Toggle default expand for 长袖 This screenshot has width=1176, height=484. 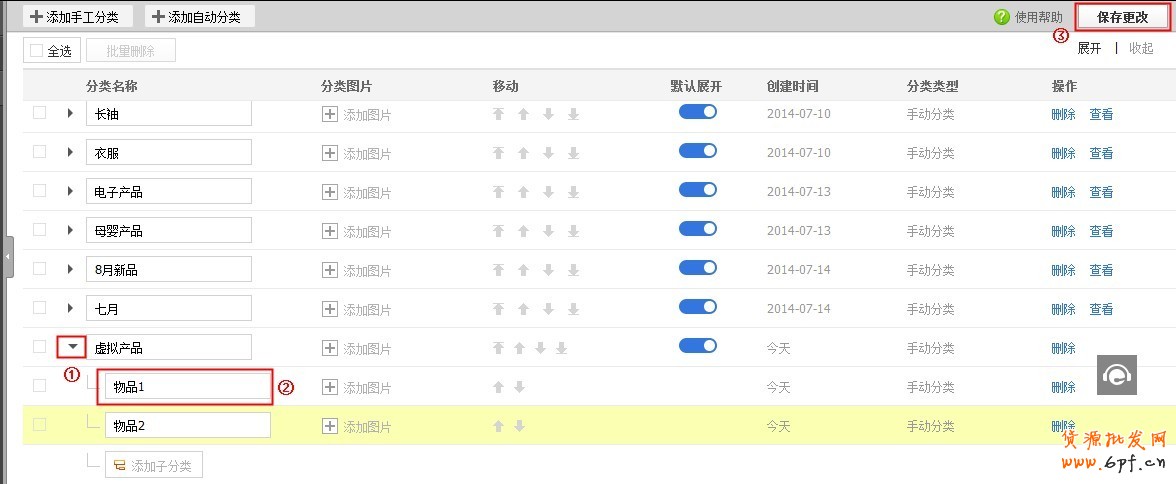(x=698, y=112)
